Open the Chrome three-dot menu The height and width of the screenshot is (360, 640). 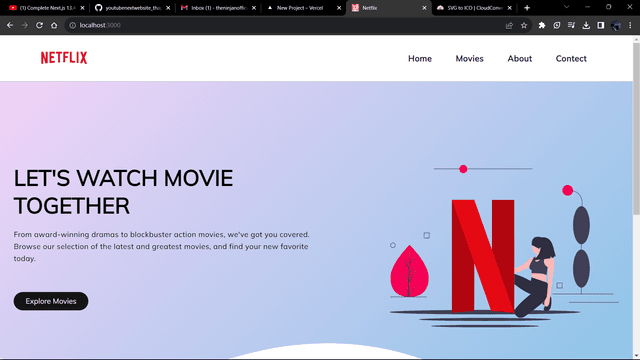pos(630,25)
